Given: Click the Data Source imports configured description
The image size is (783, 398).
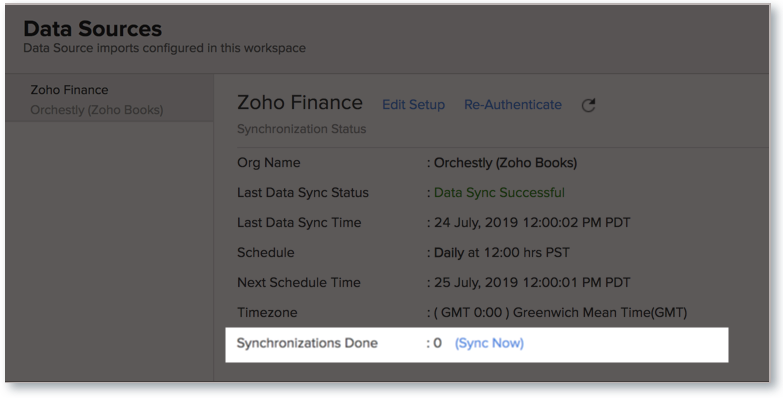Looking at the screenshot, I should click(x=165, y=48).
